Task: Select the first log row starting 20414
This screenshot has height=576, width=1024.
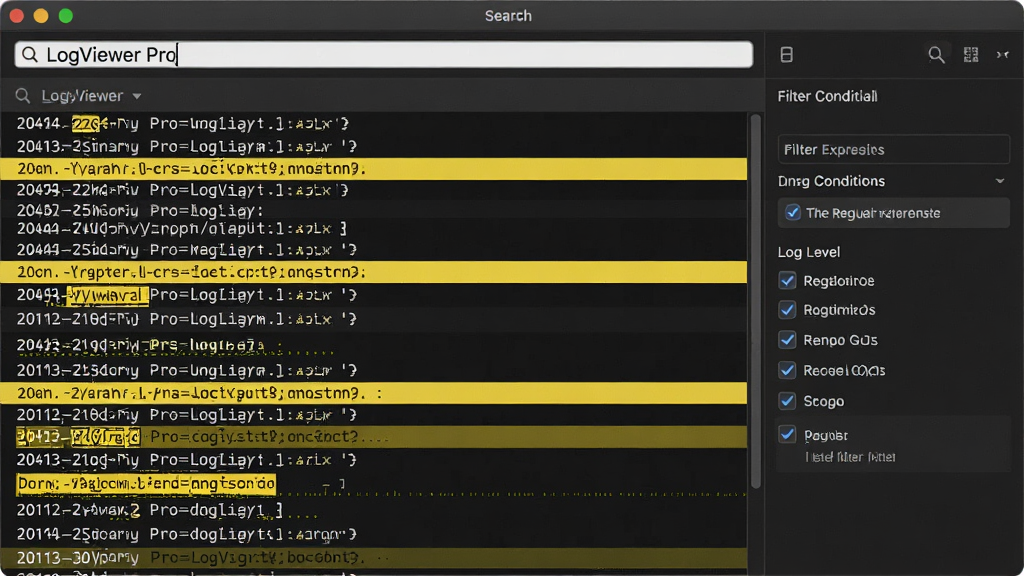Action: tap(374, 123)
